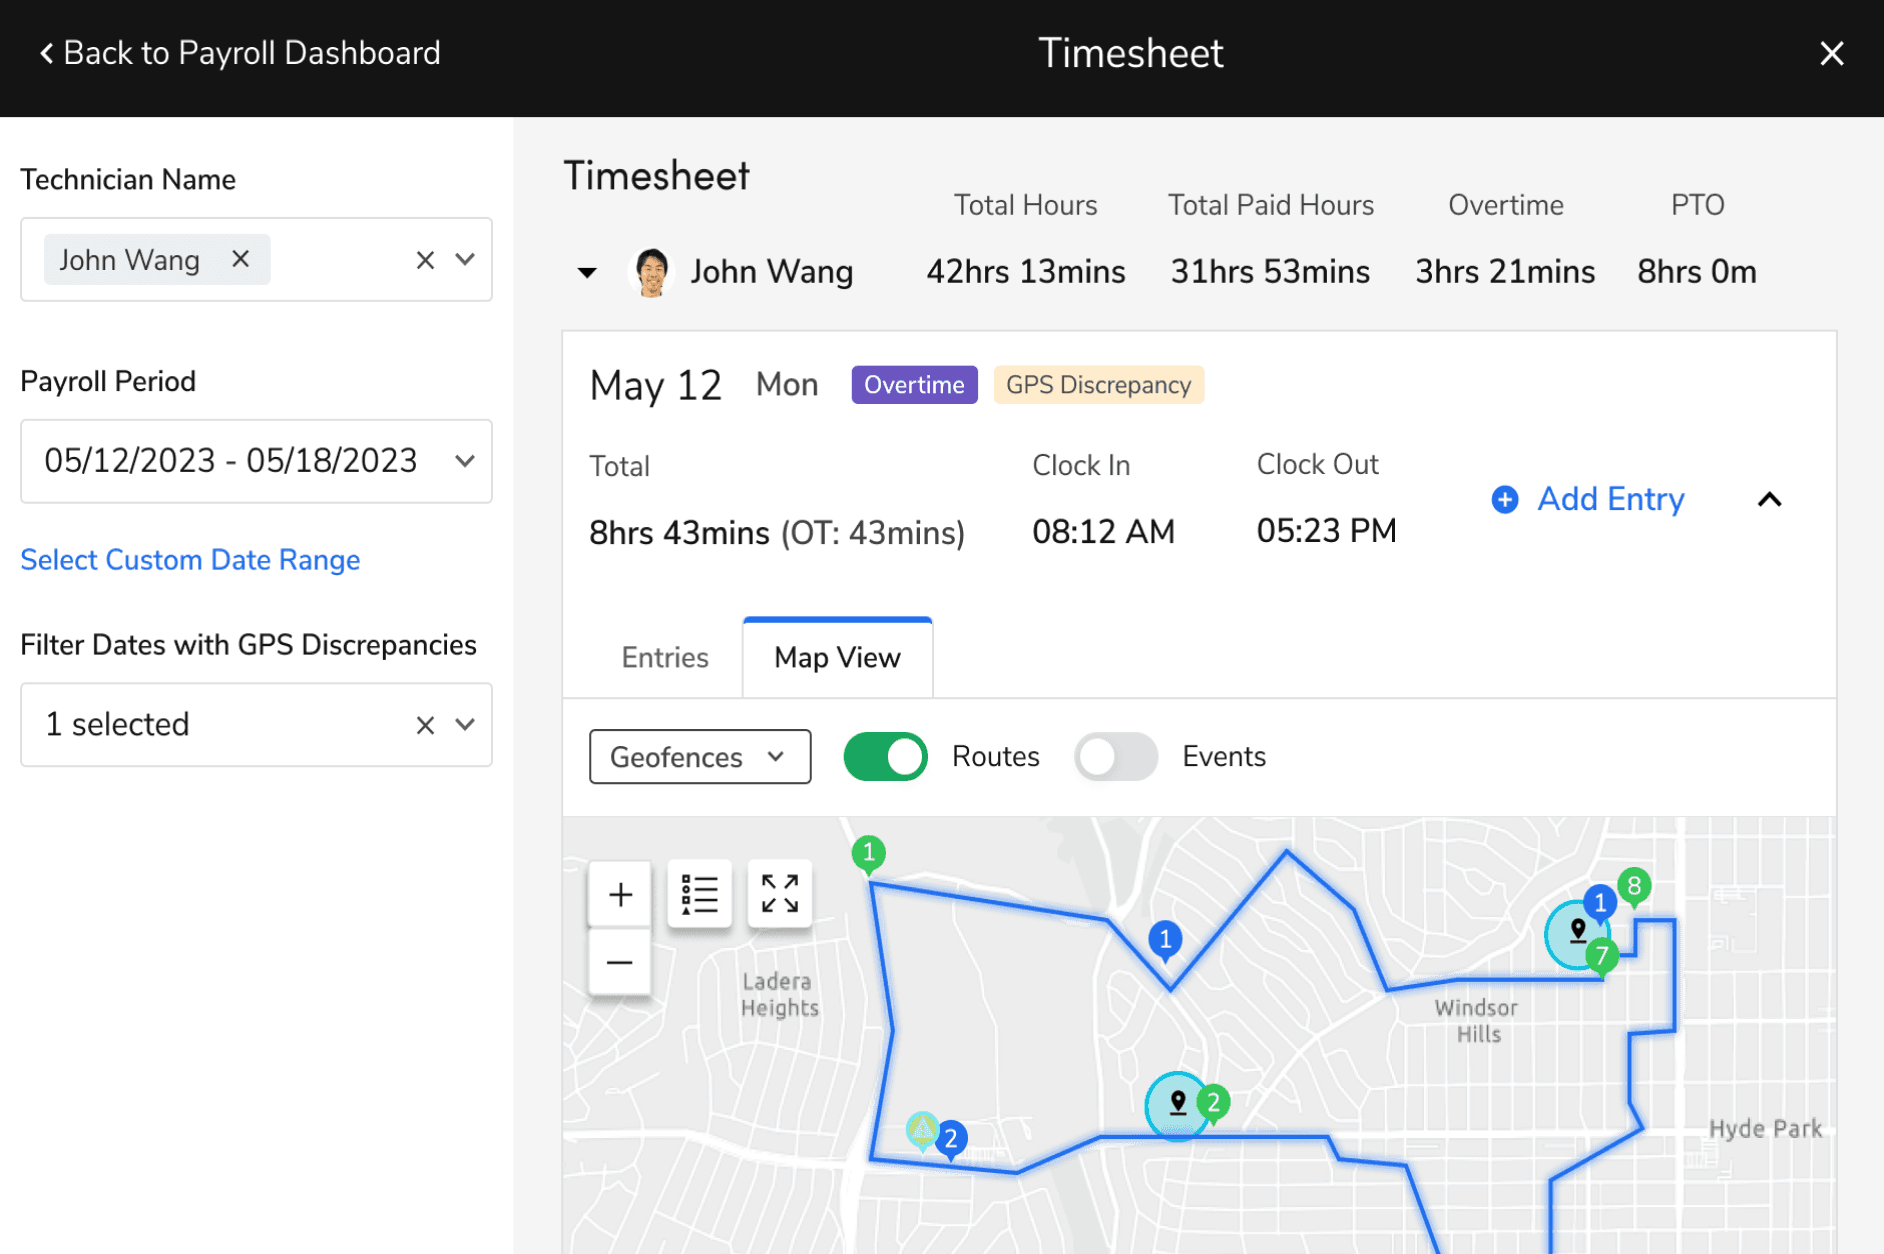
Task: Open the map legend list
Action: (x=700, y=894)
